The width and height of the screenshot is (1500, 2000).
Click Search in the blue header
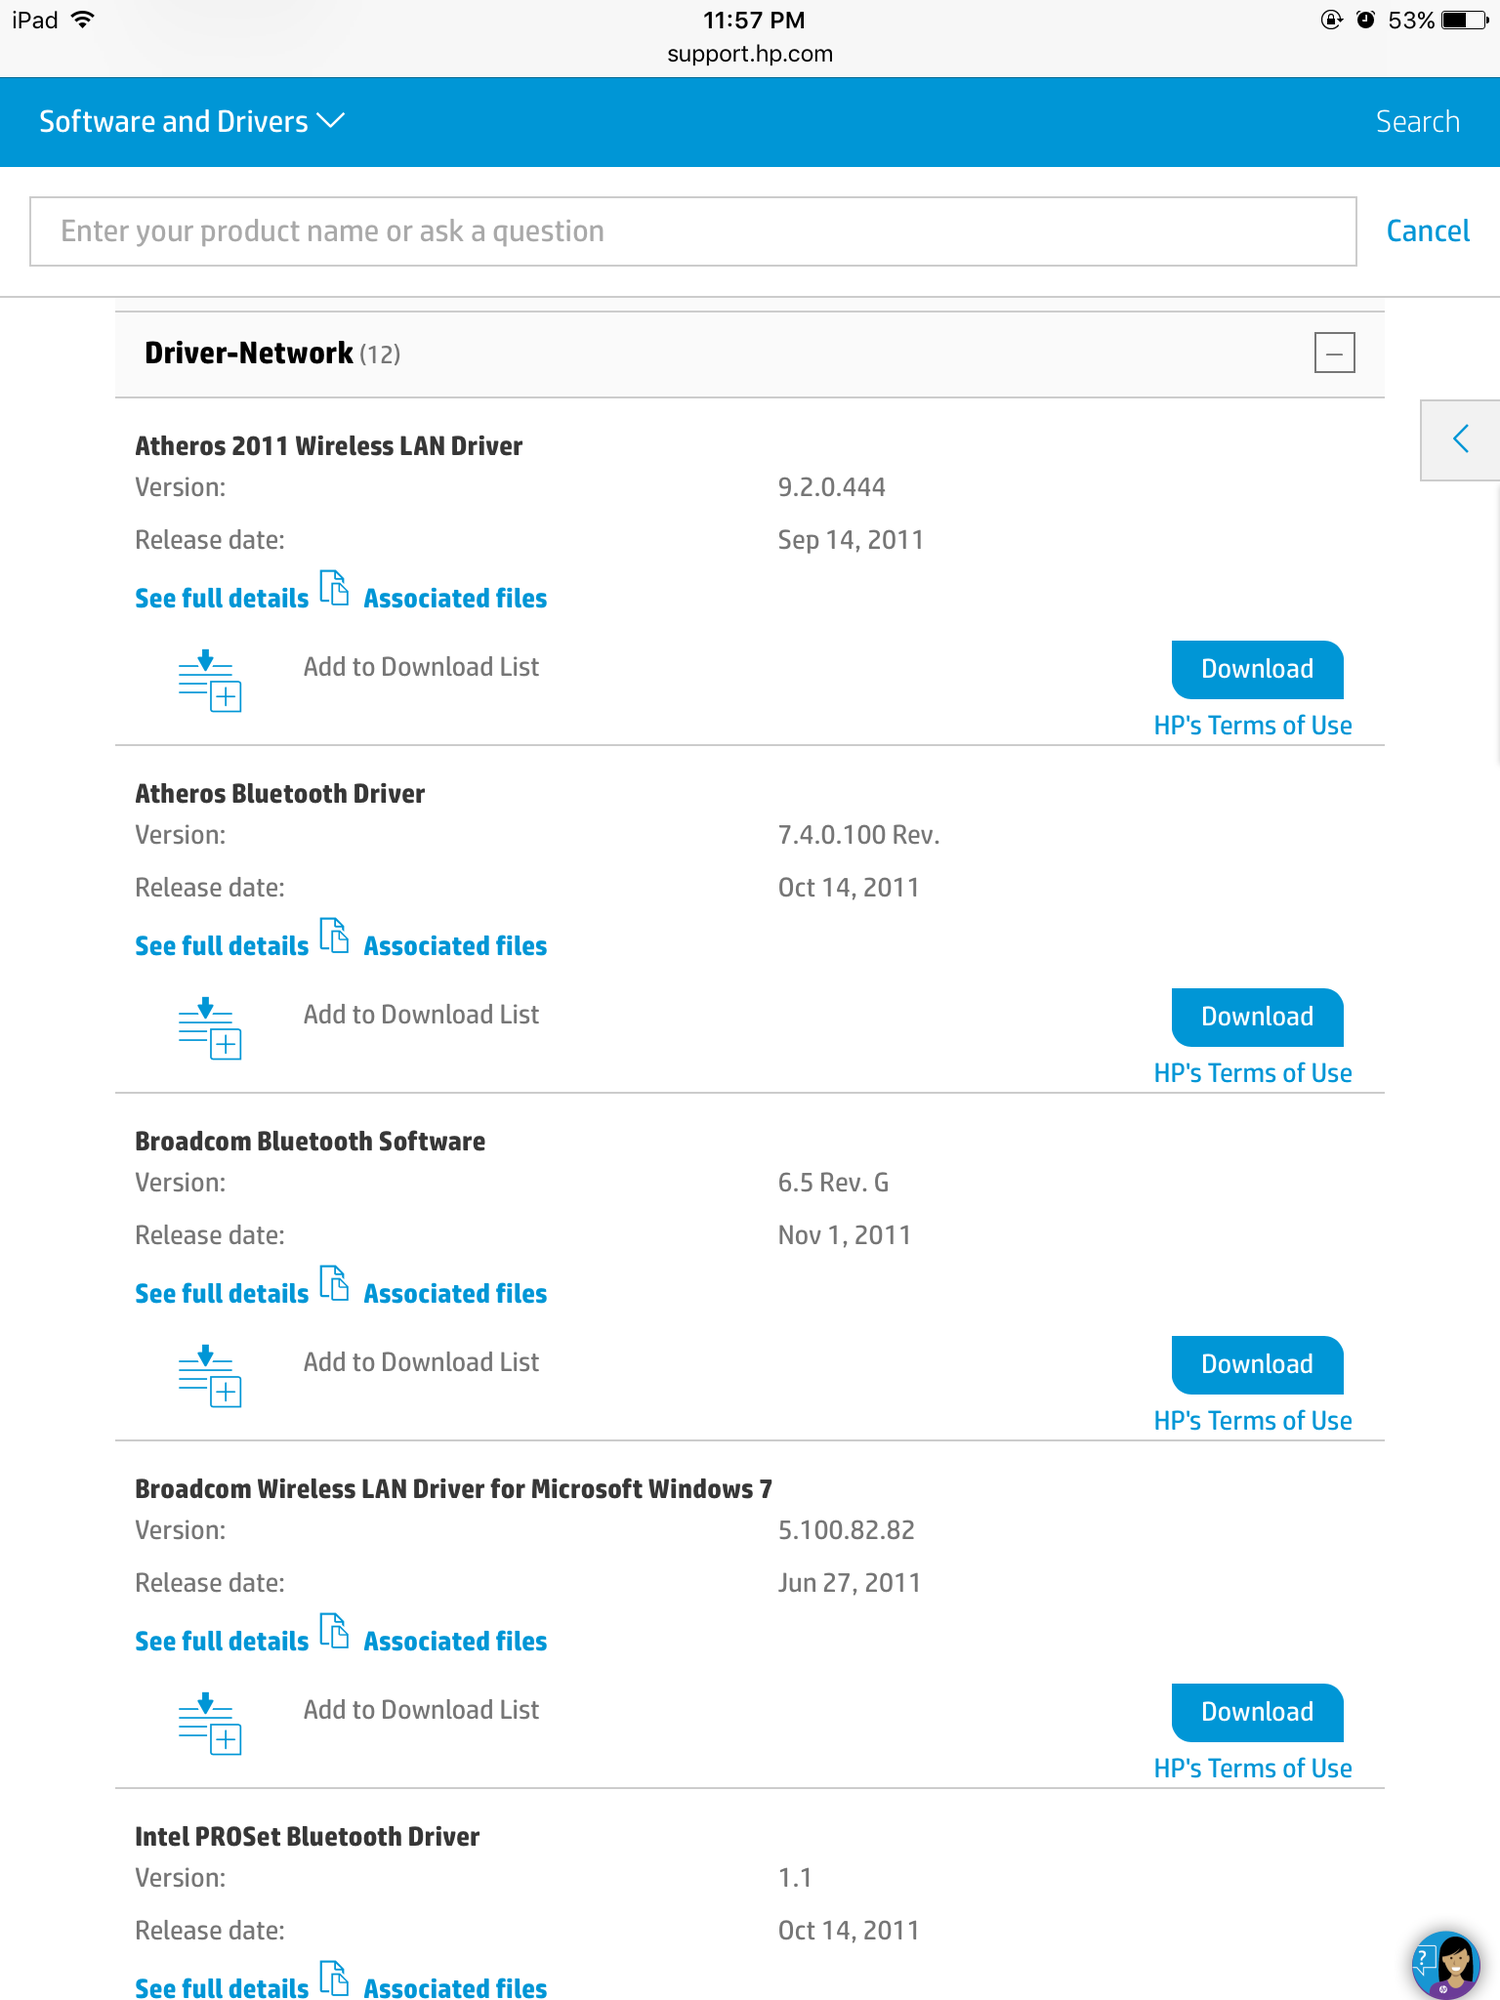[x=1418, y=121]
